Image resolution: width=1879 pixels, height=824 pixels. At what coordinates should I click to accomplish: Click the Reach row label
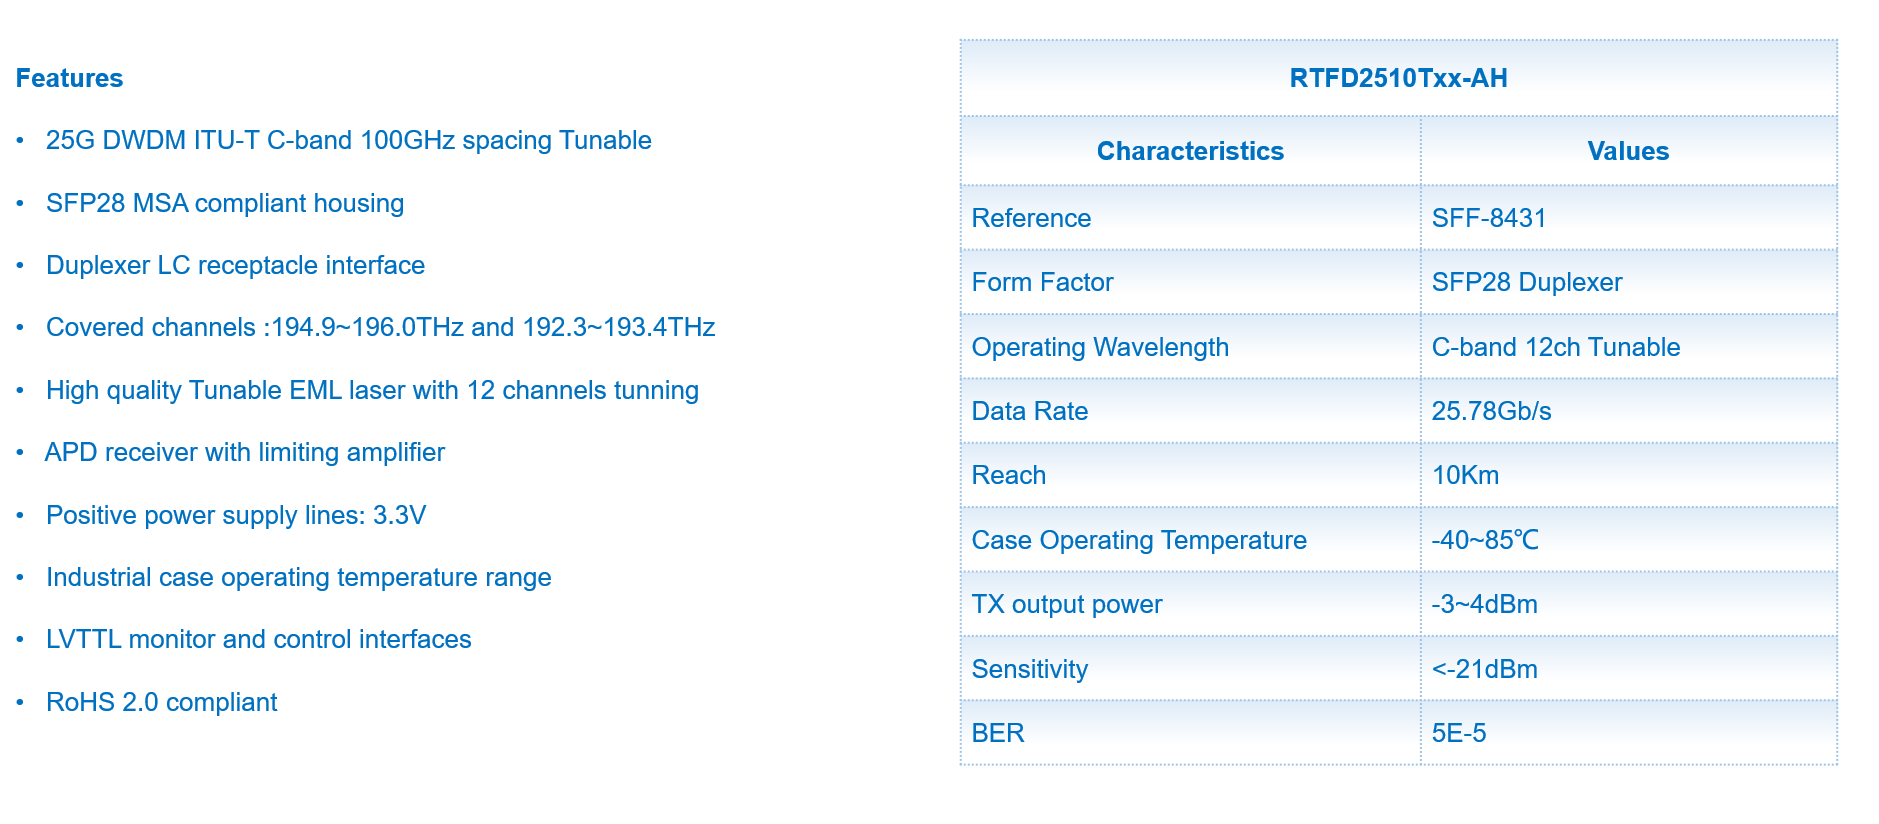1008,475
